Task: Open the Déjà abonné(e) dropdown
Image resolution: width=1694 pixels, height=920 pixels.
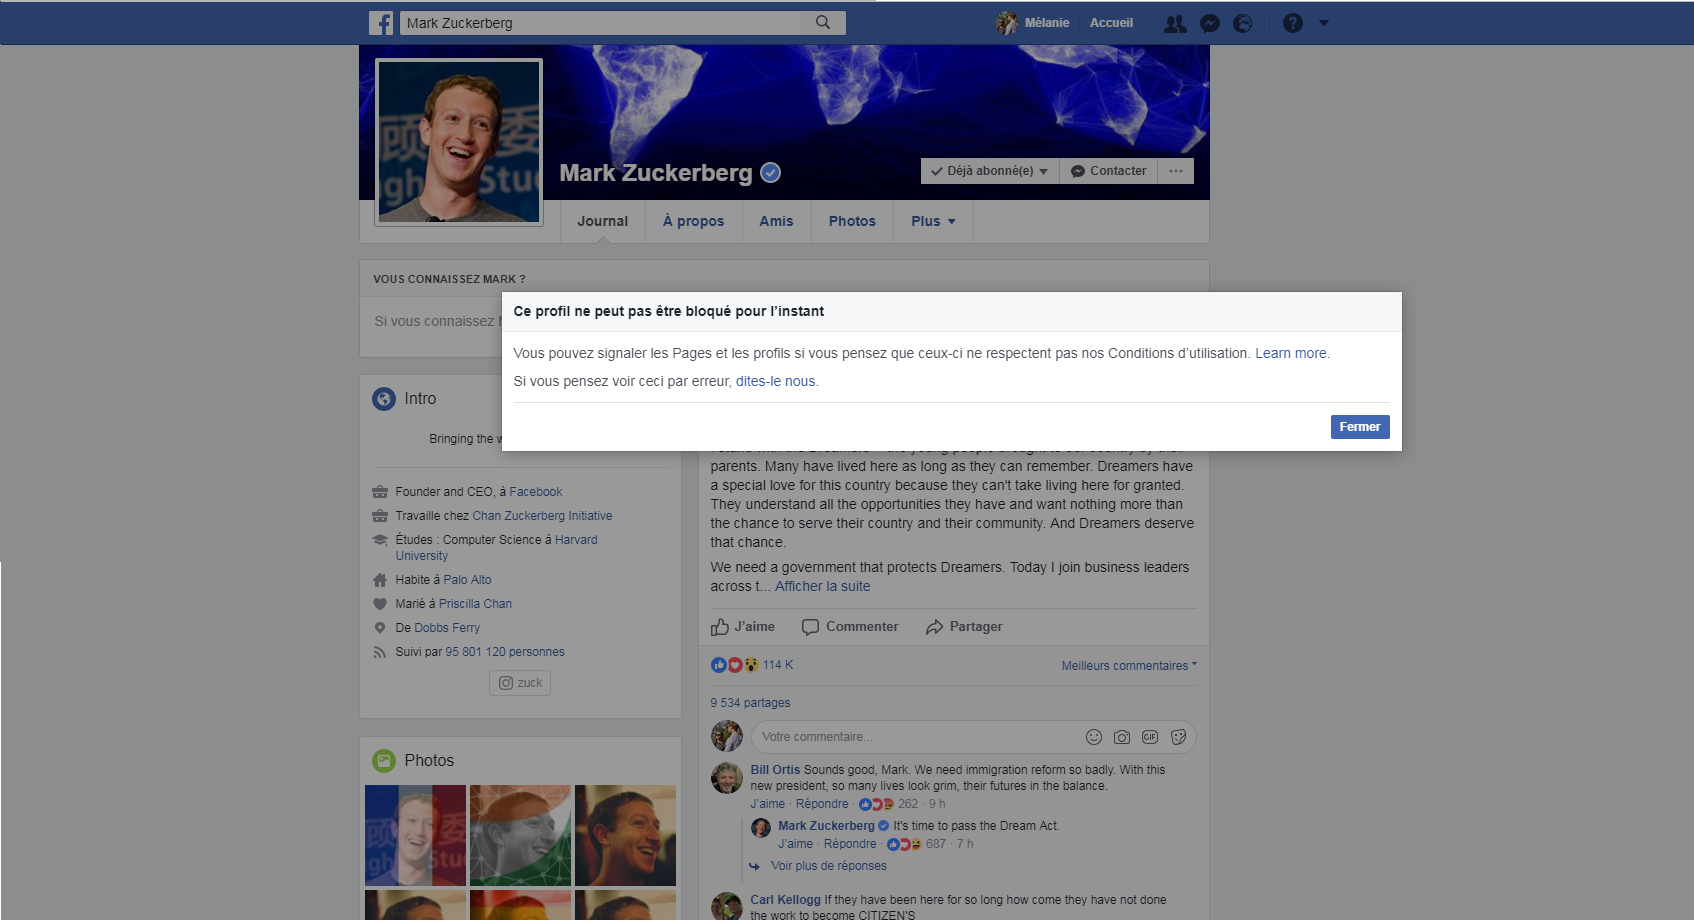Action: [988, 170]
